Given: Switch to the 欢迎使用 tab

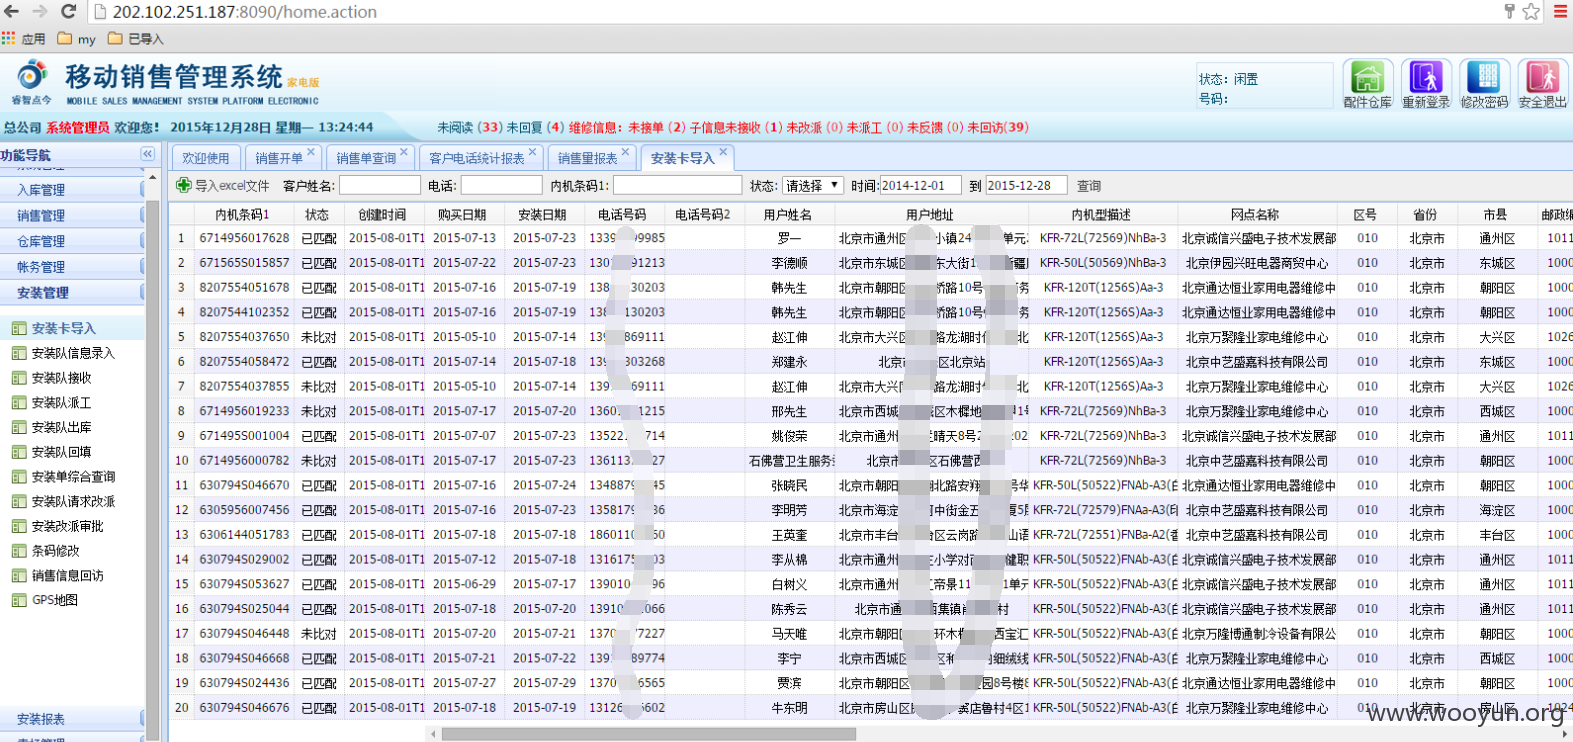Looking at the screenshot, I should 206,158.
